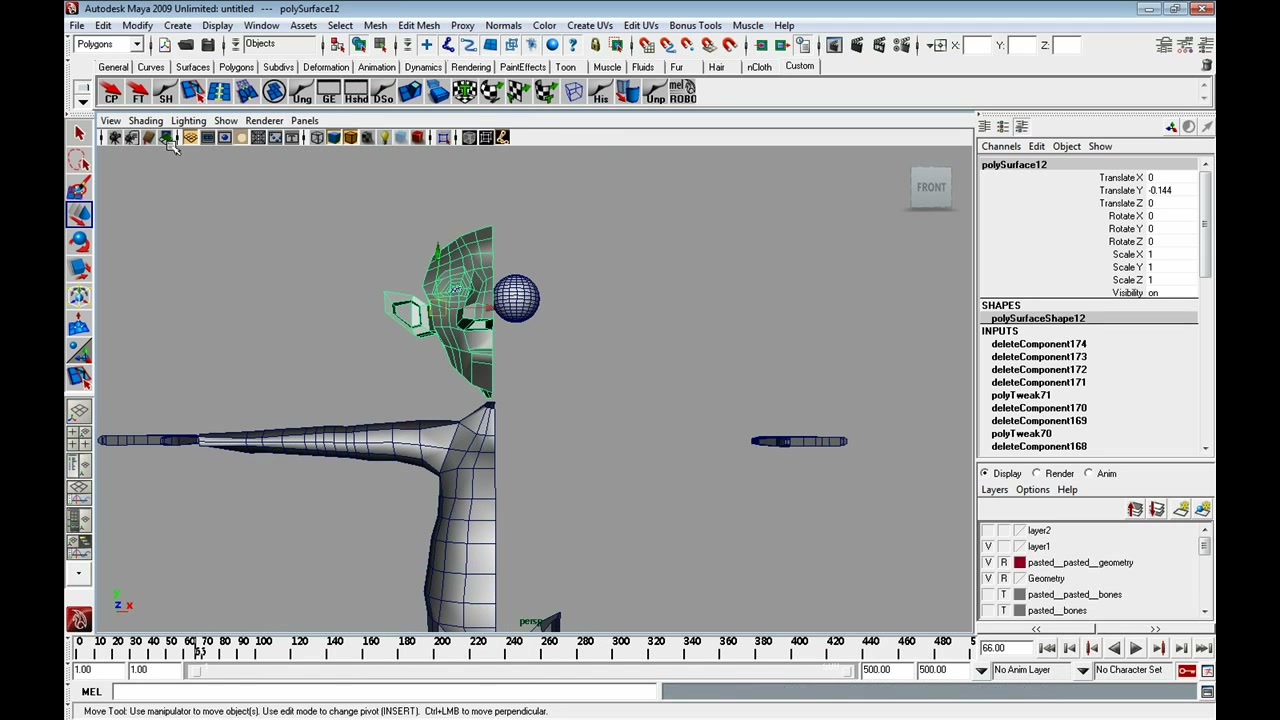1280x720 pixels.
Task: Open the Edit Mesh menu
Action: click(x=419, y=26)
